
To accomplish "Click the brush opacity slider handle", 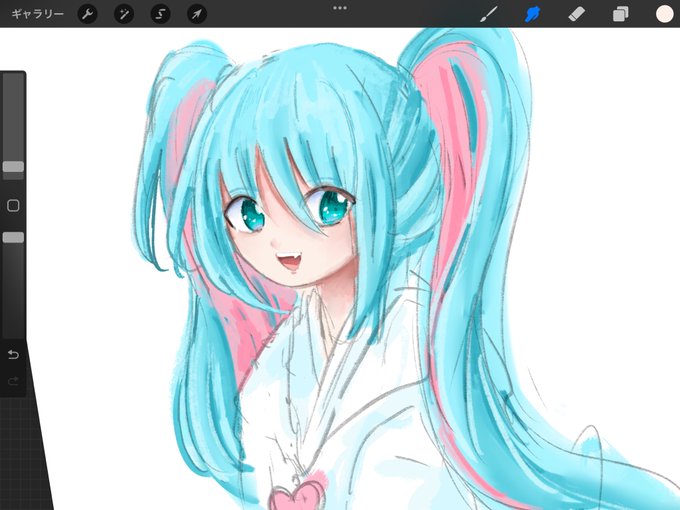I will click(13, 237).
